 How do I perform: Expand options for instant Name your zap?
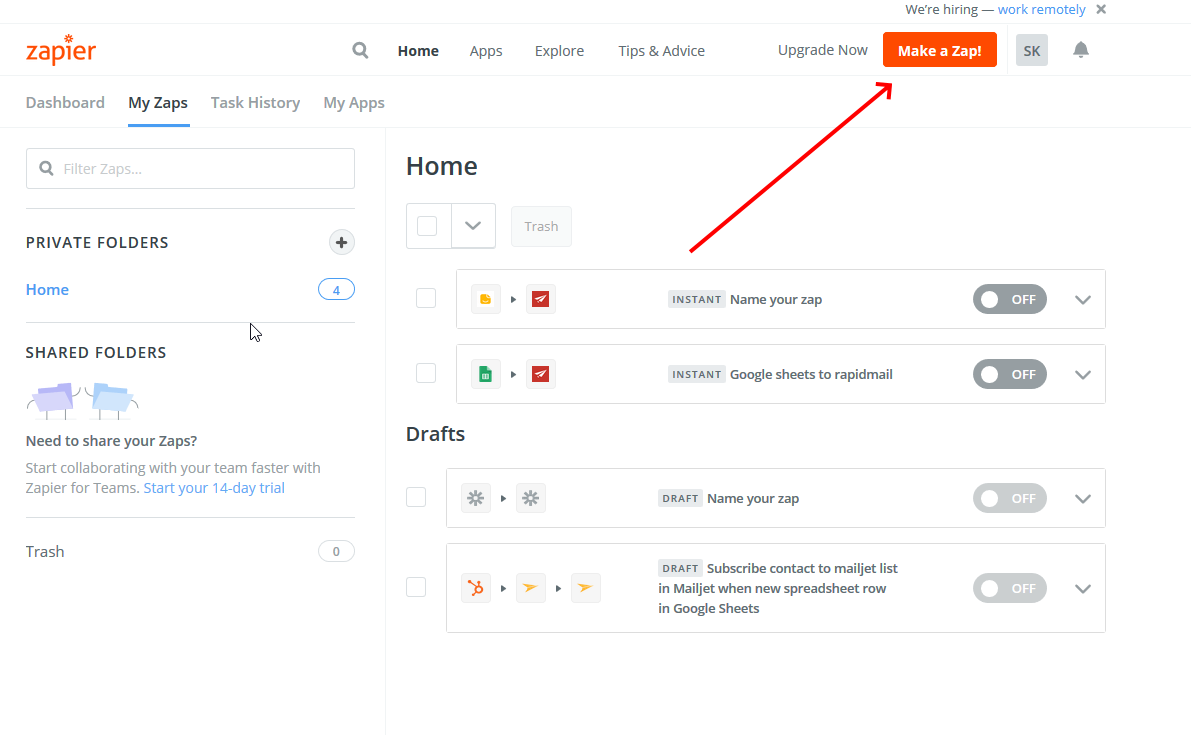[1082, 300]
